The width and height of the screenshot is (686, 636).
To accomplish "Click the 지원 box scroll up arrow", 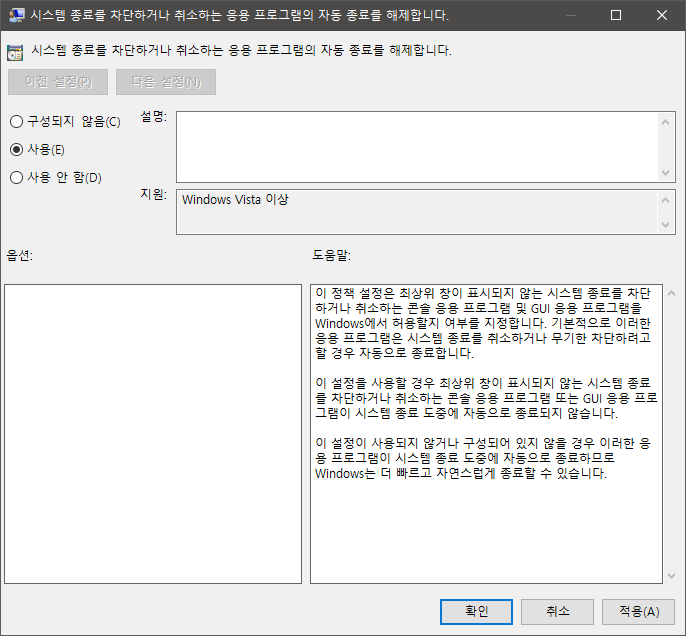I will [x=665, y=200].
